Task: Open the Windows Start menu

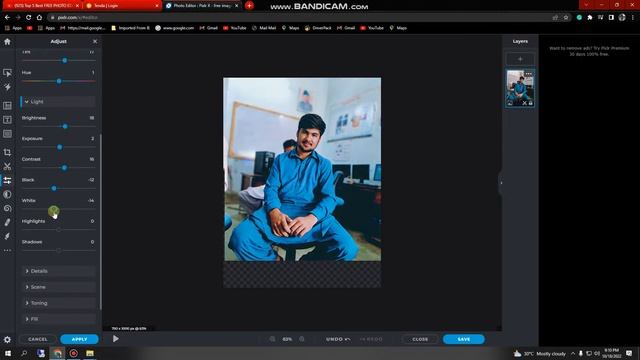Action: pos(7,353)
